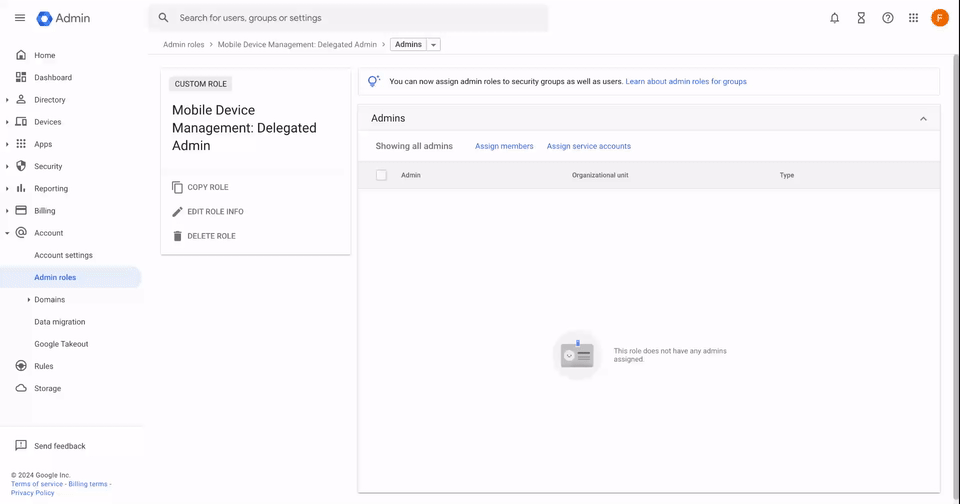This screenshot has height=504, width=960.
Task: Open the Google apps grid
Action: [913, 18]
